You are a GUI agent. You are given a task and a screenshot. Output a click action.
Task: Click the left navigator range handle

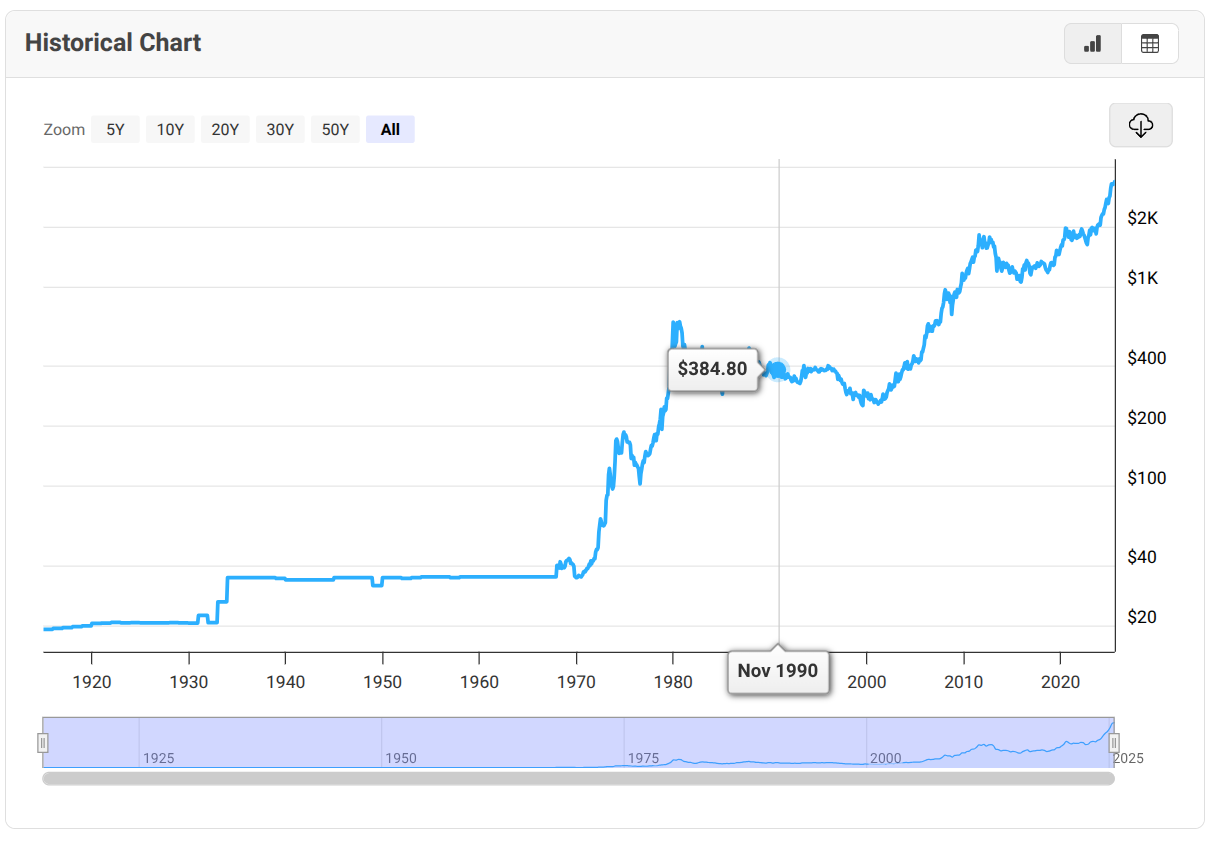click(x=43, y=742)
